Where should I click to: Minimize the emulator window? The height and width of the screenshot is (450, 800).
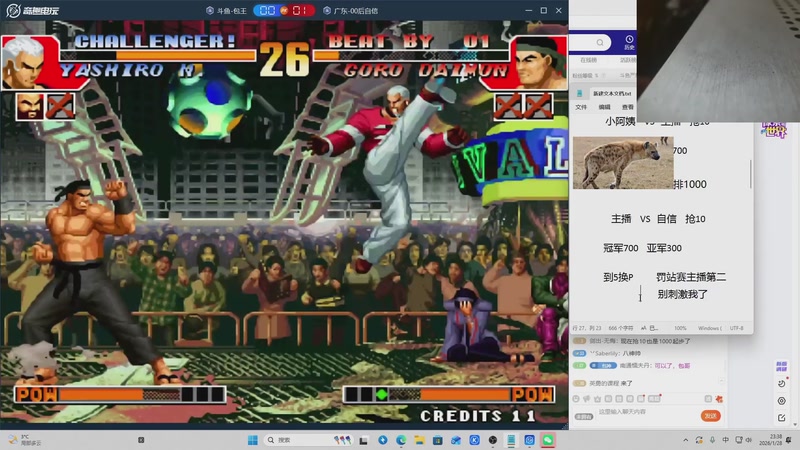[x=529, y=10]
